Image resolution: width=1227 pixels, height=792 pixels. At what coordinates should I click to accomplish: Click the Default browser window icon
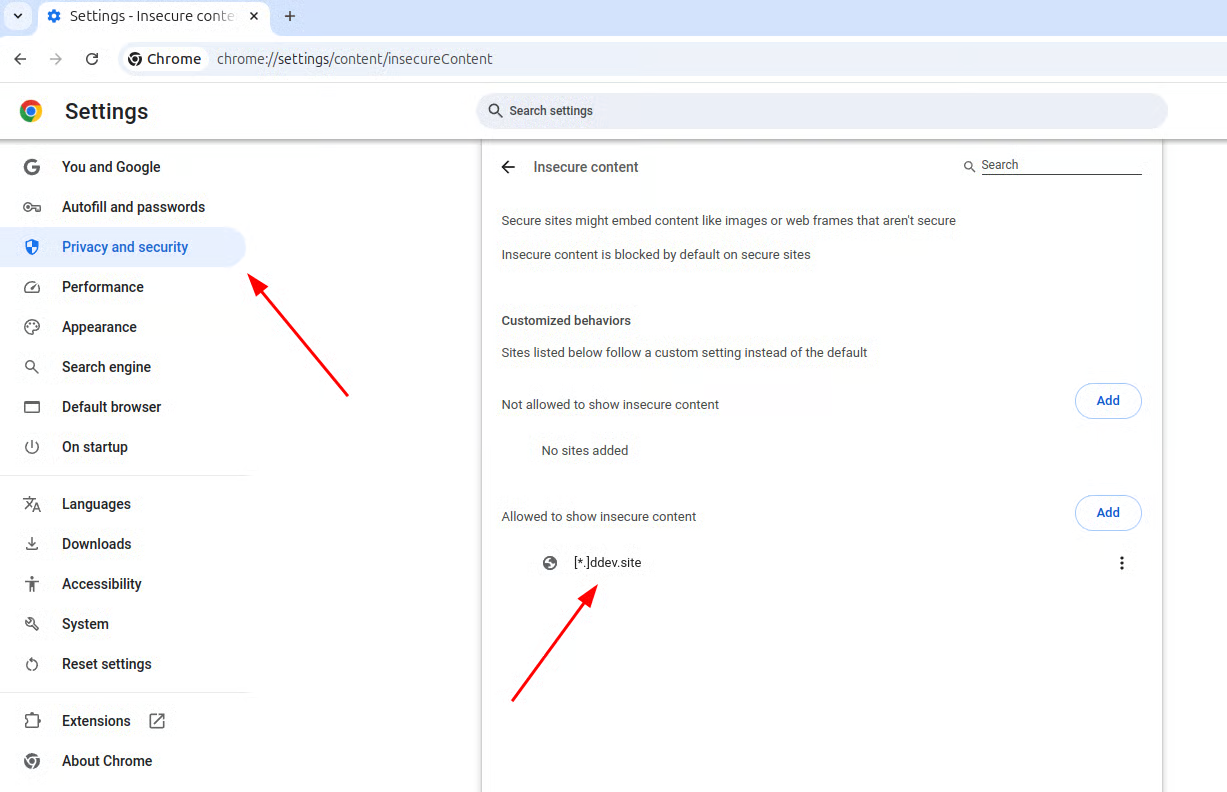click(32, 407)
